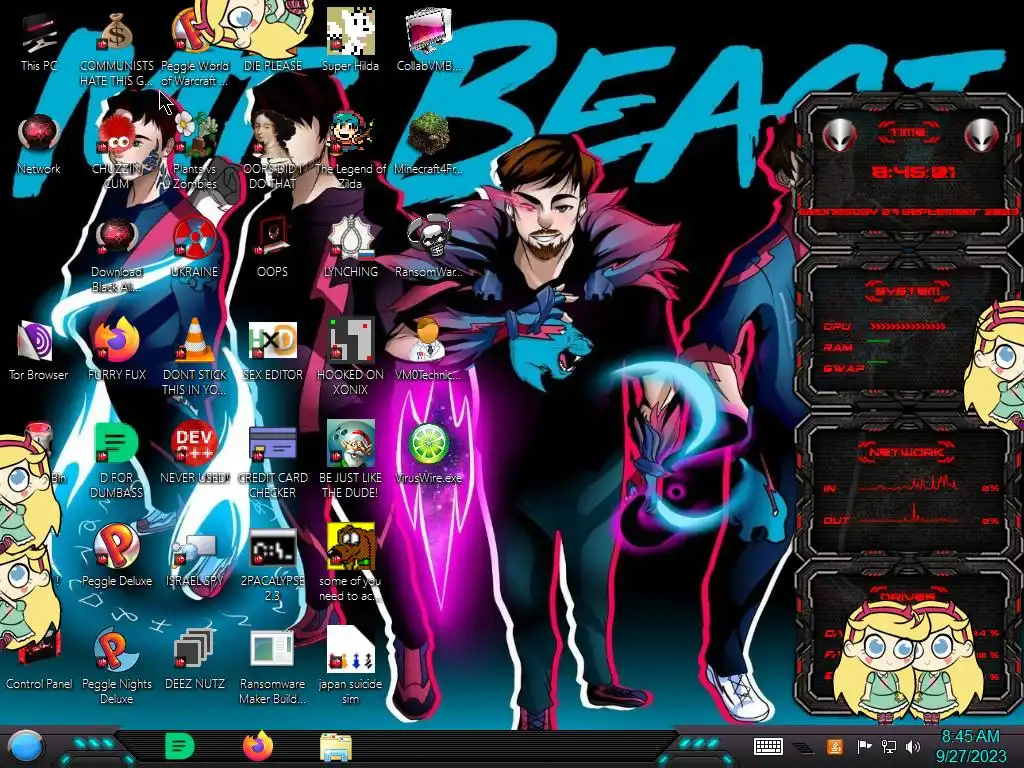The image size is (1024, 768).
Task: Select the Download Black Al shortcut
Action: pyautogui.click(x=116, y=255)
